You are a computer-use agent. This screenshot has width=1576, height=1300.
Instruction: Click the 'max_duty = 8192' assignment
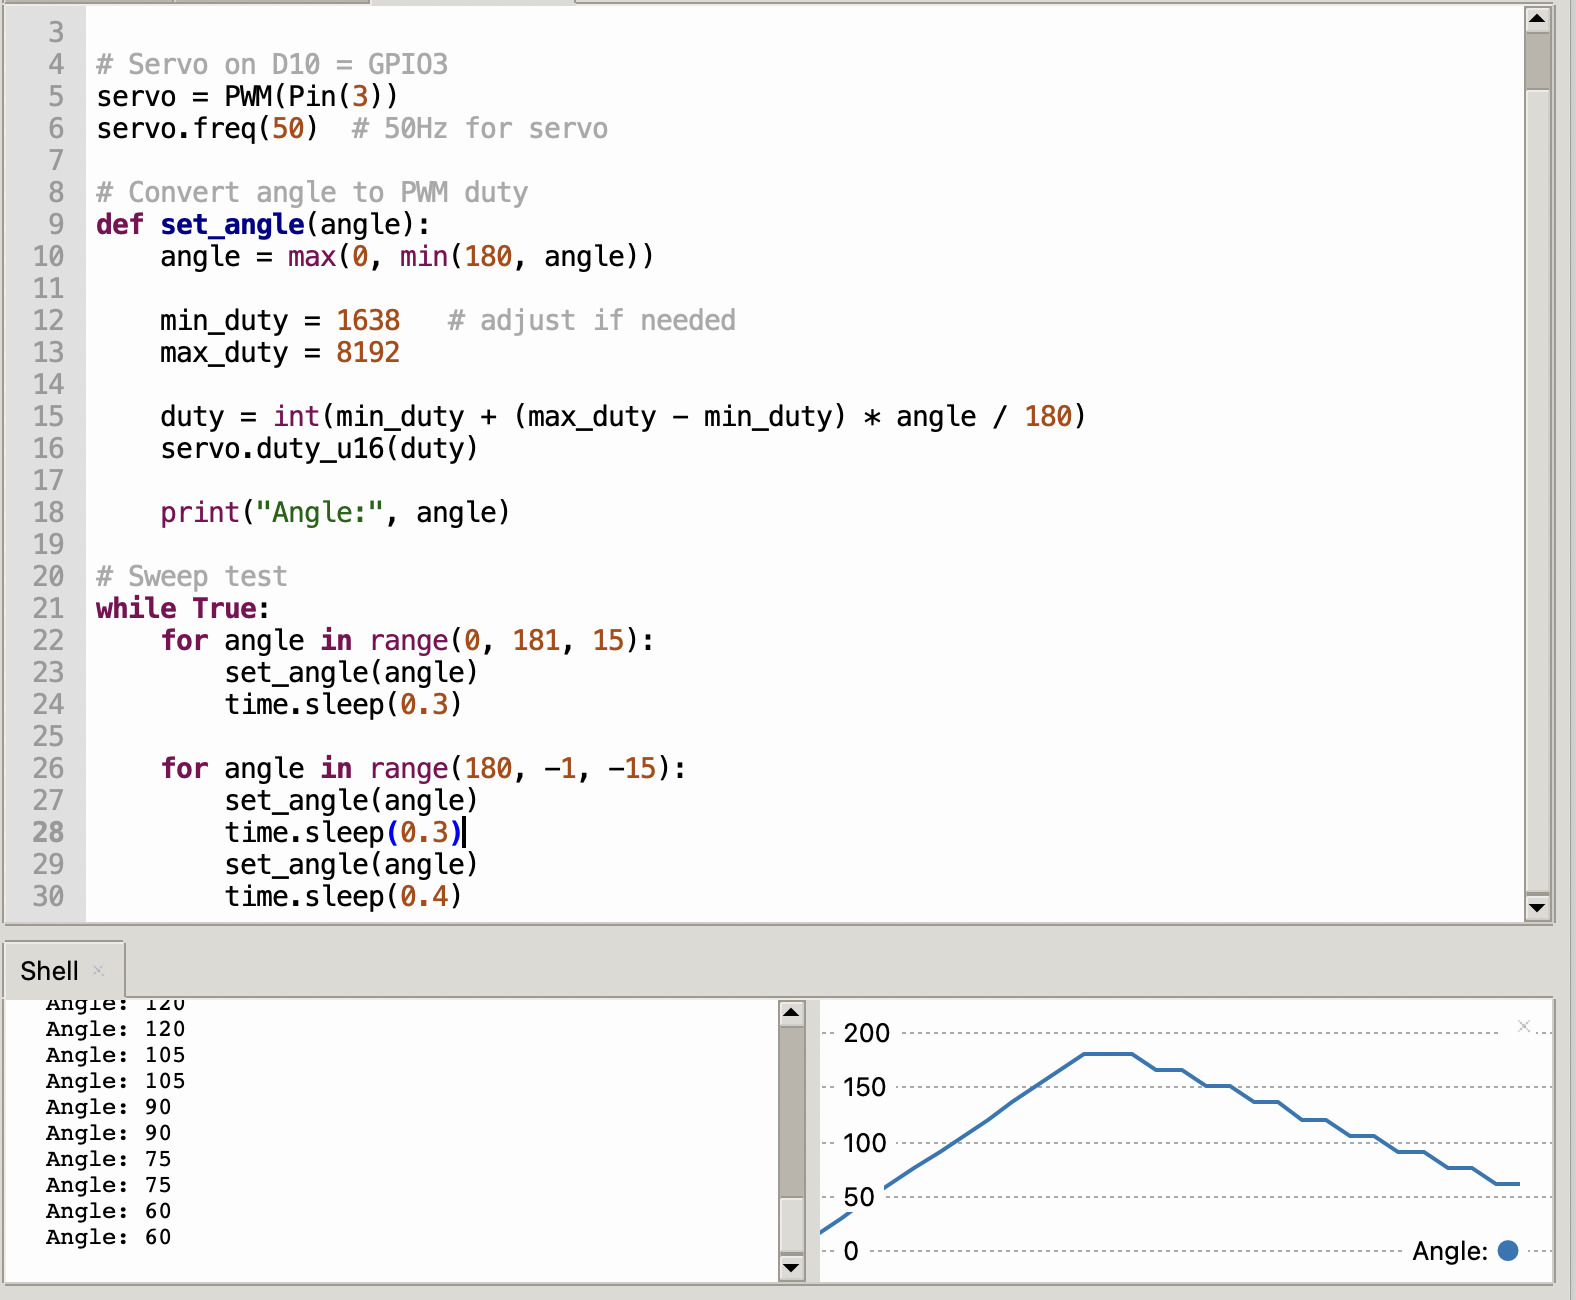point(280,353)
